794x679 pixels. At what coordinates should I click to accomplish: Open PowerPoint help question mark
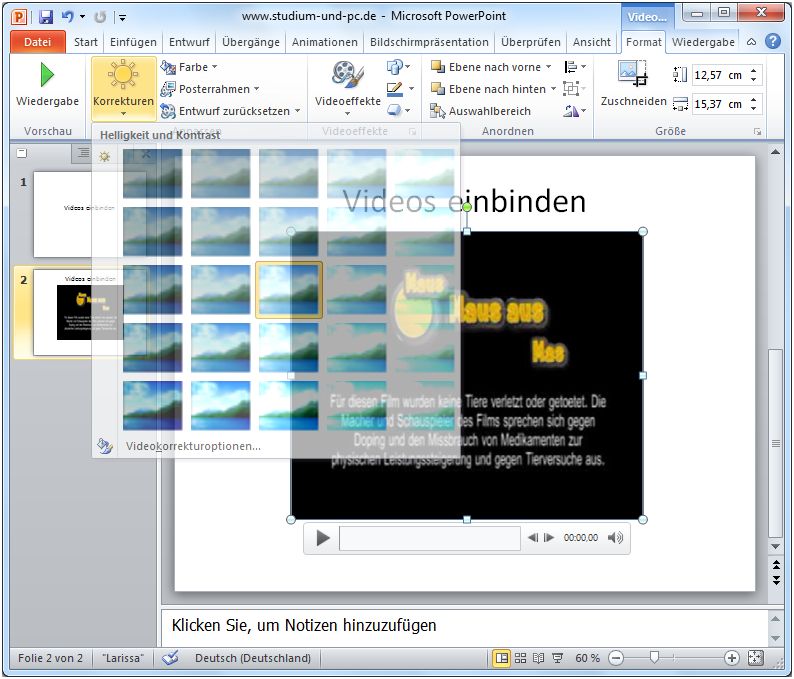click(773, 42)
